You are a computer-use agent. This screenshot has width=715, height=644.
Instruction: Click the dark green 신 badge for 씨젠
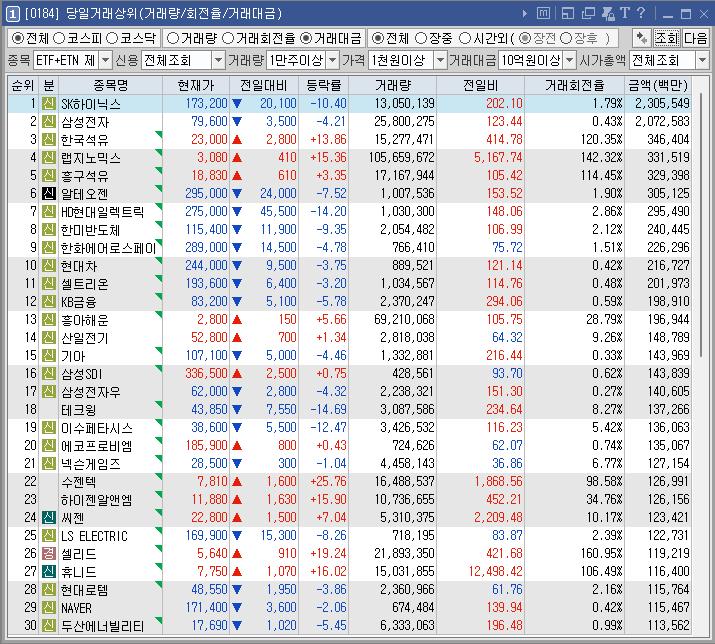coord(49,517)
